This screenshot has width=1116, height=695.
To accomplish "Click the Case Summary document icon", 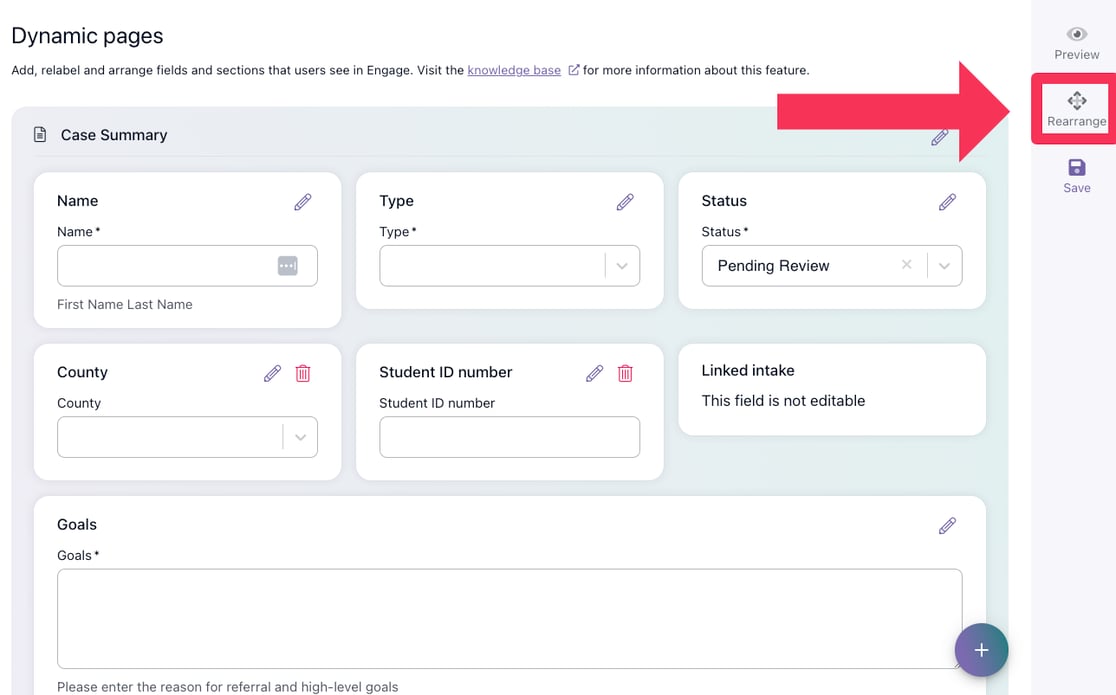I will [40, 135].
